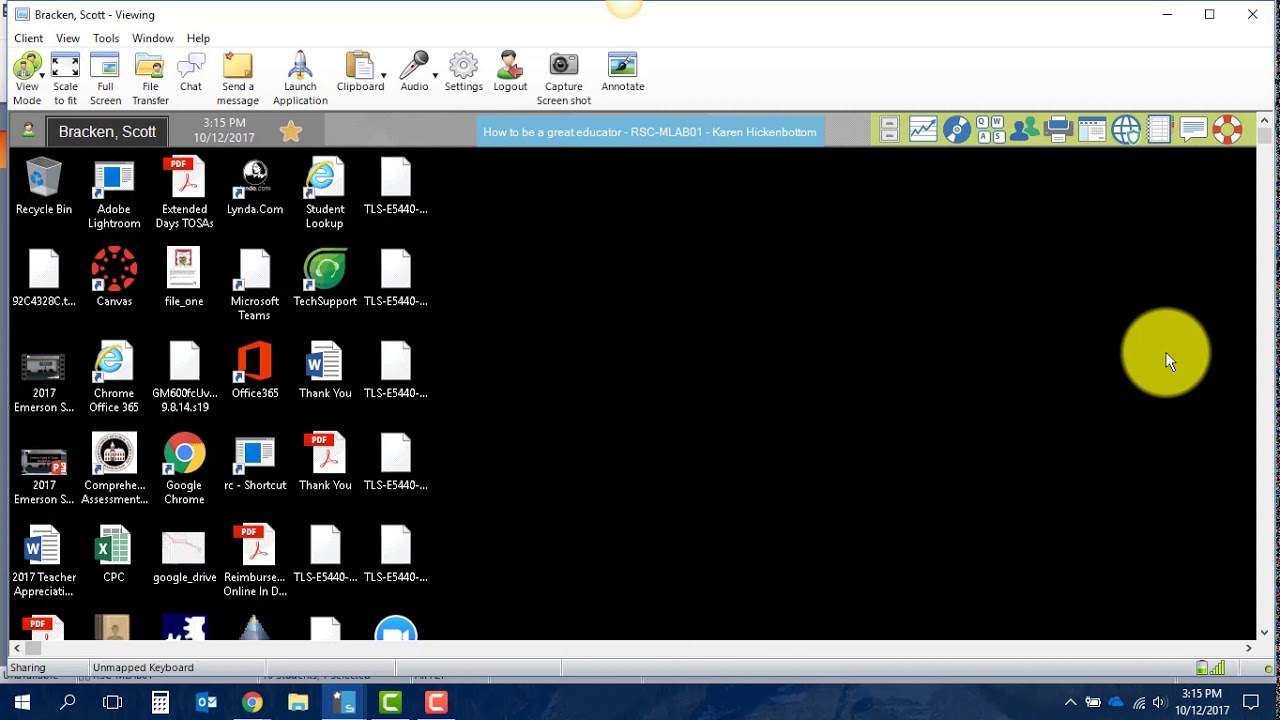Open the Window menu
The width and height of the screenshot is (1280, 720).
pos(153,38)
